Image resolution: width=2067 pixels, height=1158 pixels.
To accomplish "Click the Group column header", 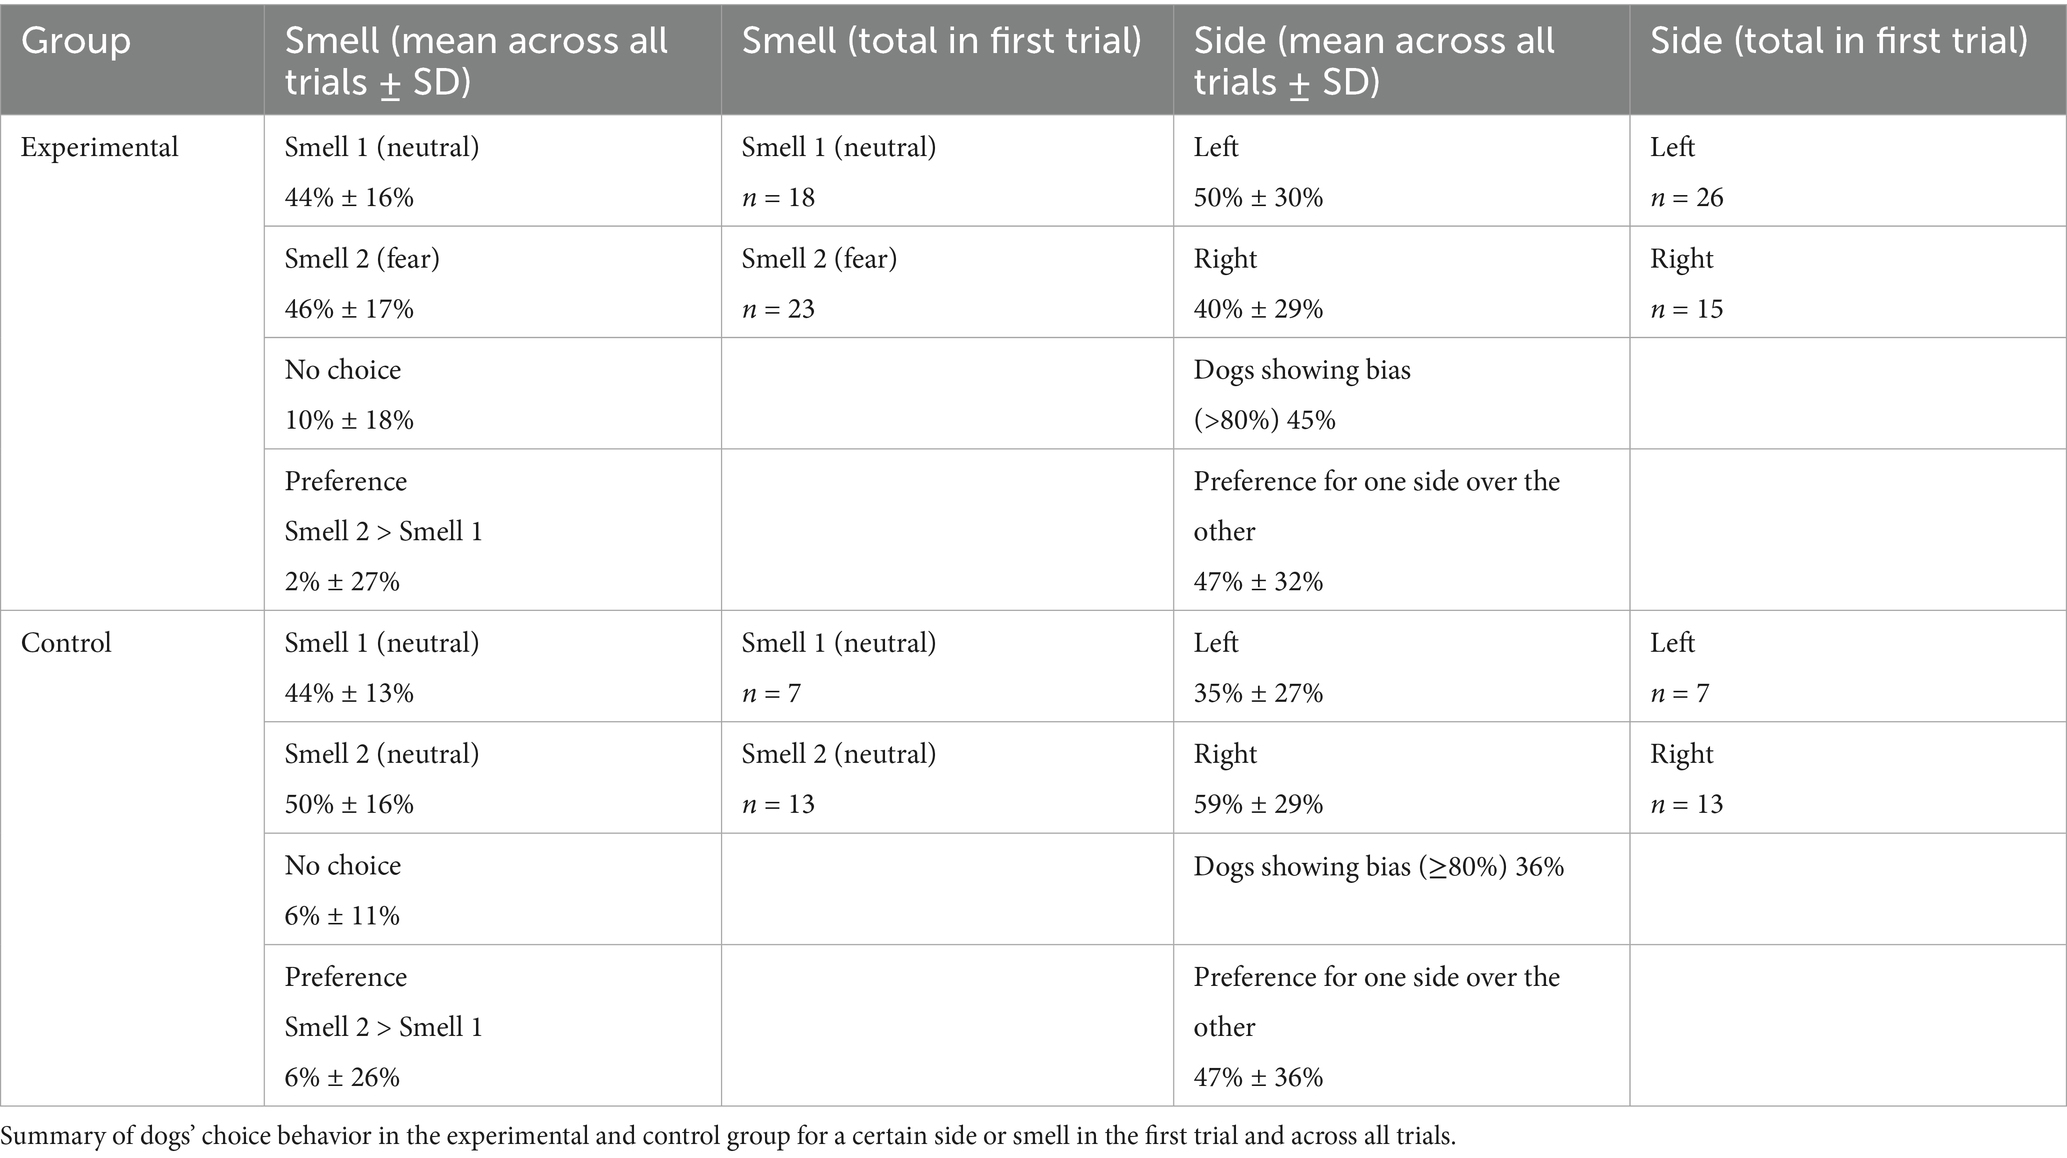I will tap(76, 41).
